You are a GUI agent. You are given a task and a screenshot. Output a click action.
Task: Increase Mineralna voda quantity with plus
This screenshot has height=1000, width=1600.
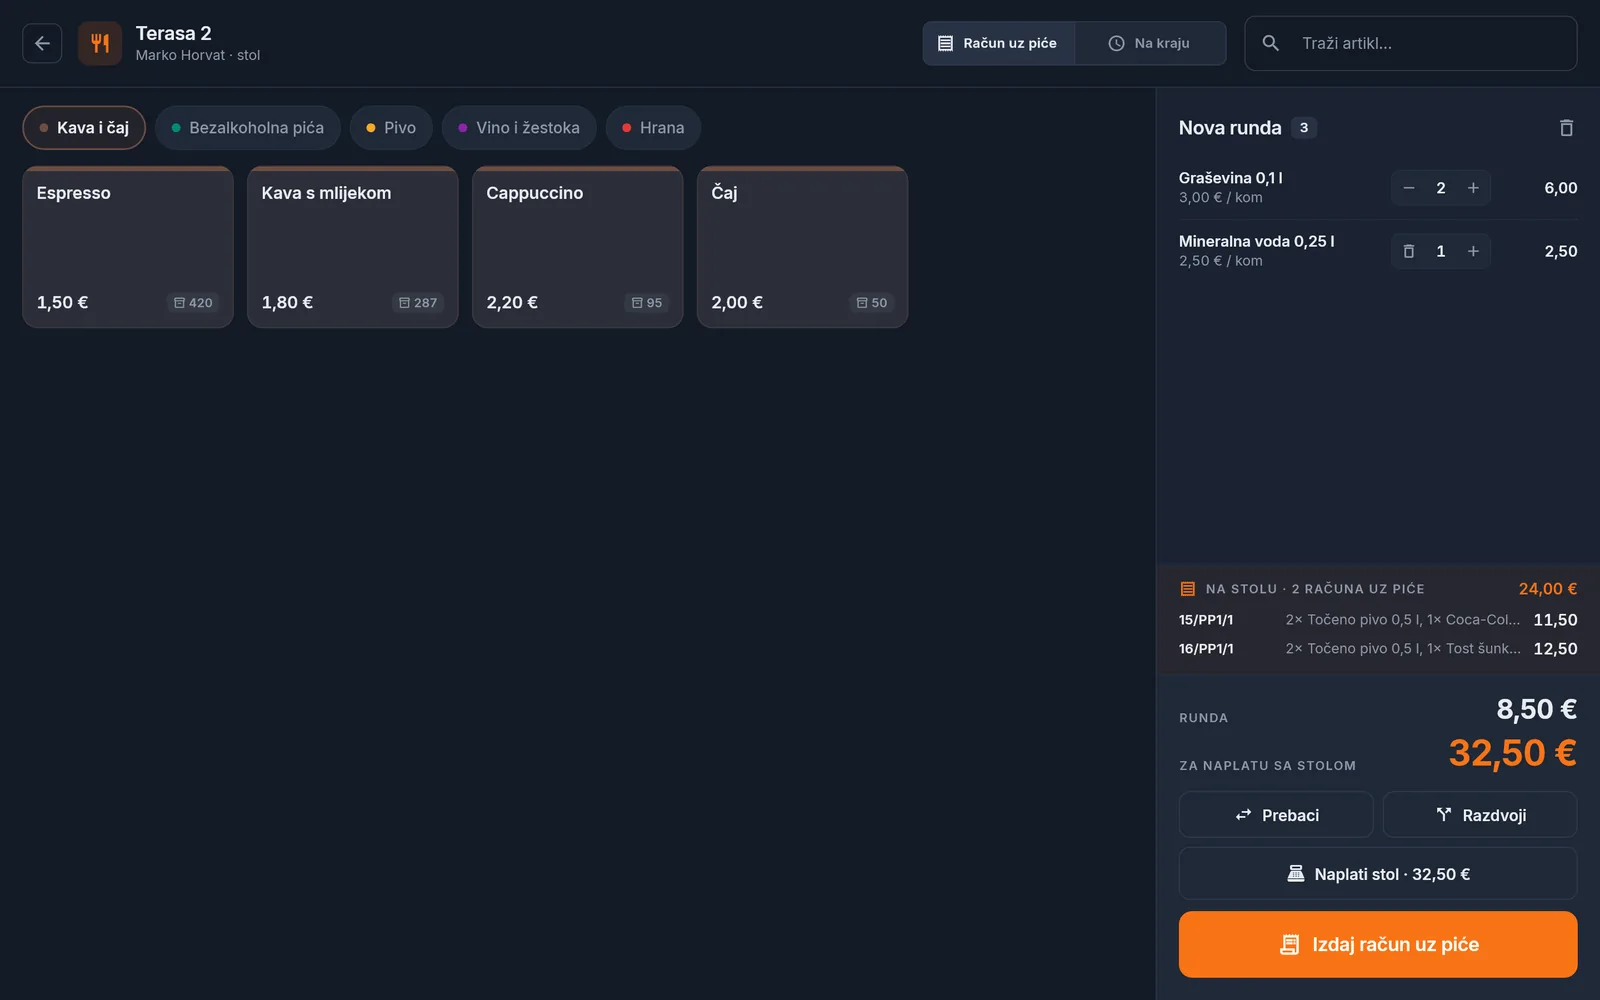tap(1473, 251)
